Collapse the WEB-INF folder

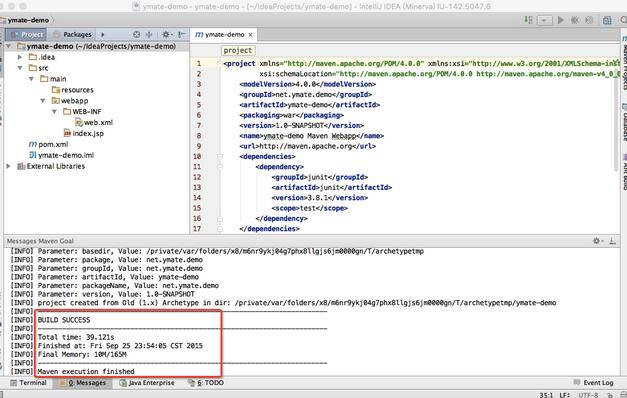[54, 111]
